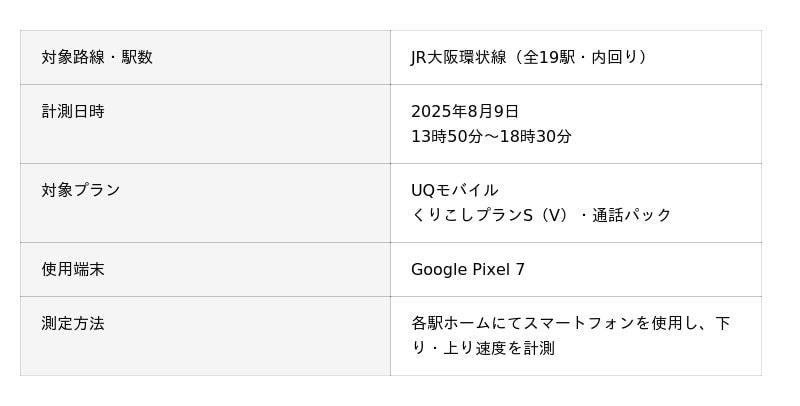The image size is (800, 406).
Task: Click the Pixel 7 text
Action: [x=498, y=269]
